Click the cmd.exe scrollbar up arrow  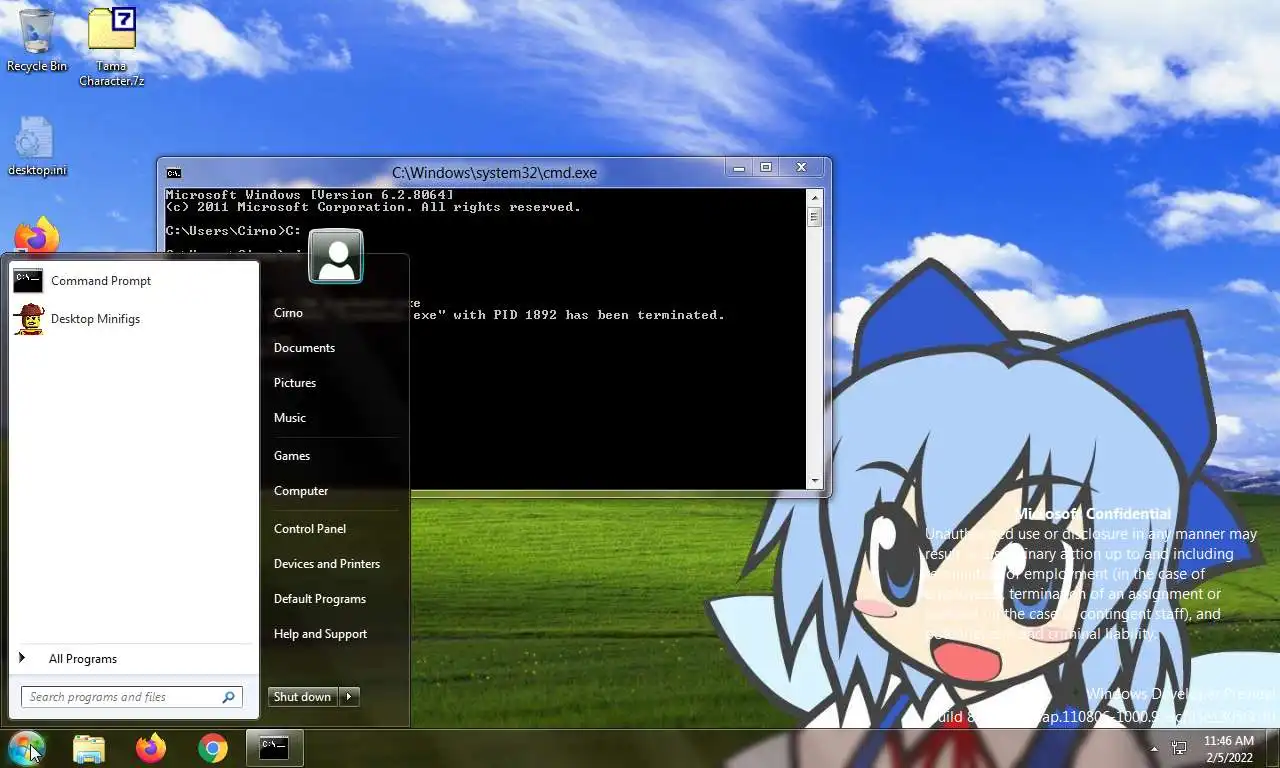(814, 197)
